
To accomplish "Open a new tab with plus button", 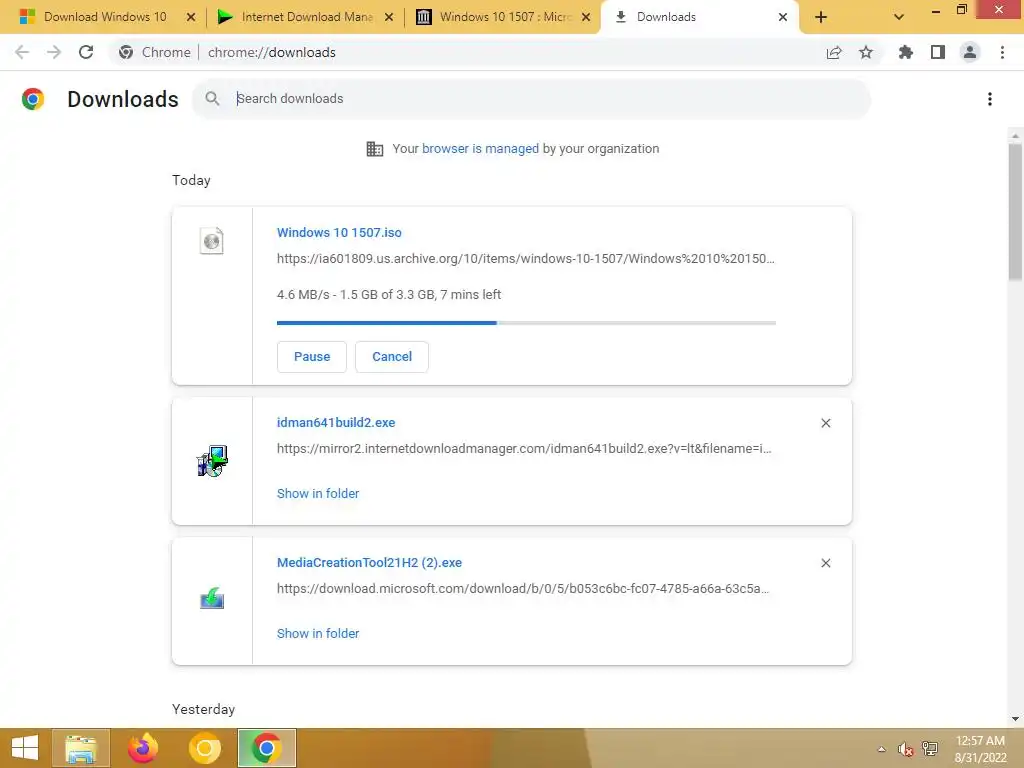I will [821, 17].
